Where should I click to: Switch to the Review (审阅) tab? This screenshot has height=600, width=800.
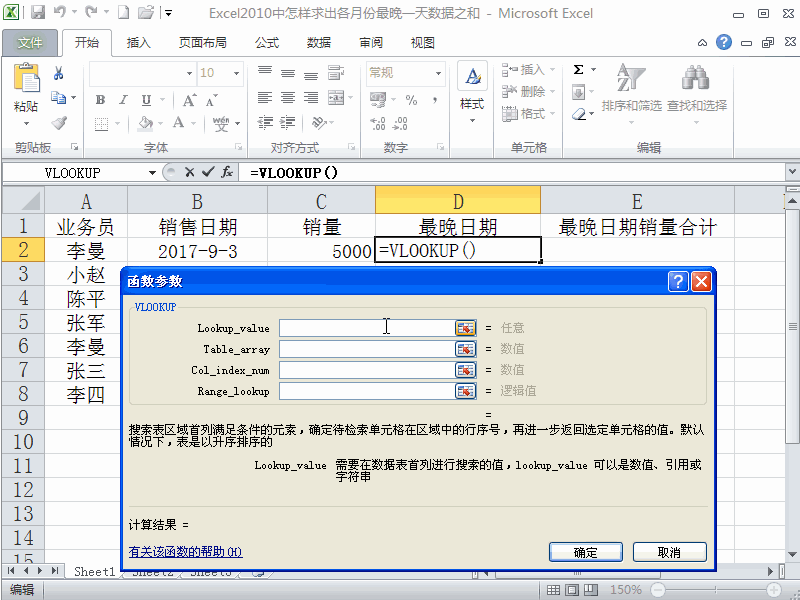(371, 43)
